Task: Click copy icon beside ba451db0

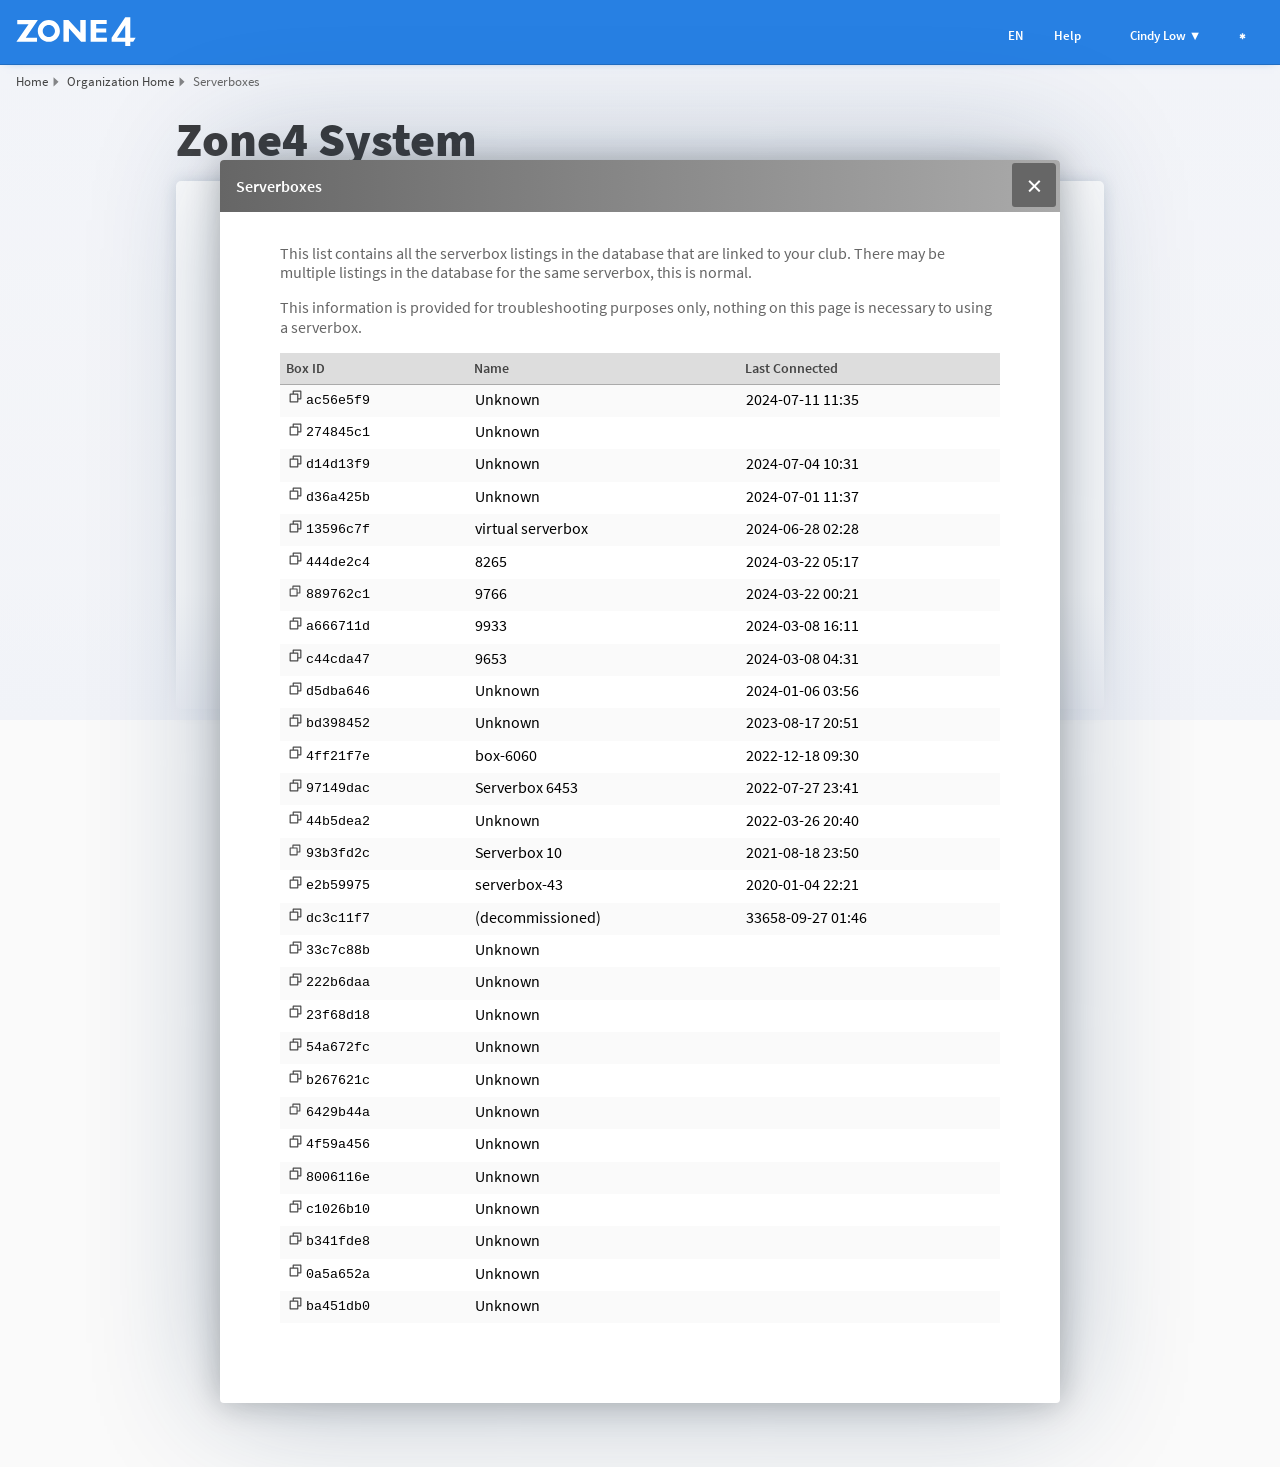Action: 295,1304
